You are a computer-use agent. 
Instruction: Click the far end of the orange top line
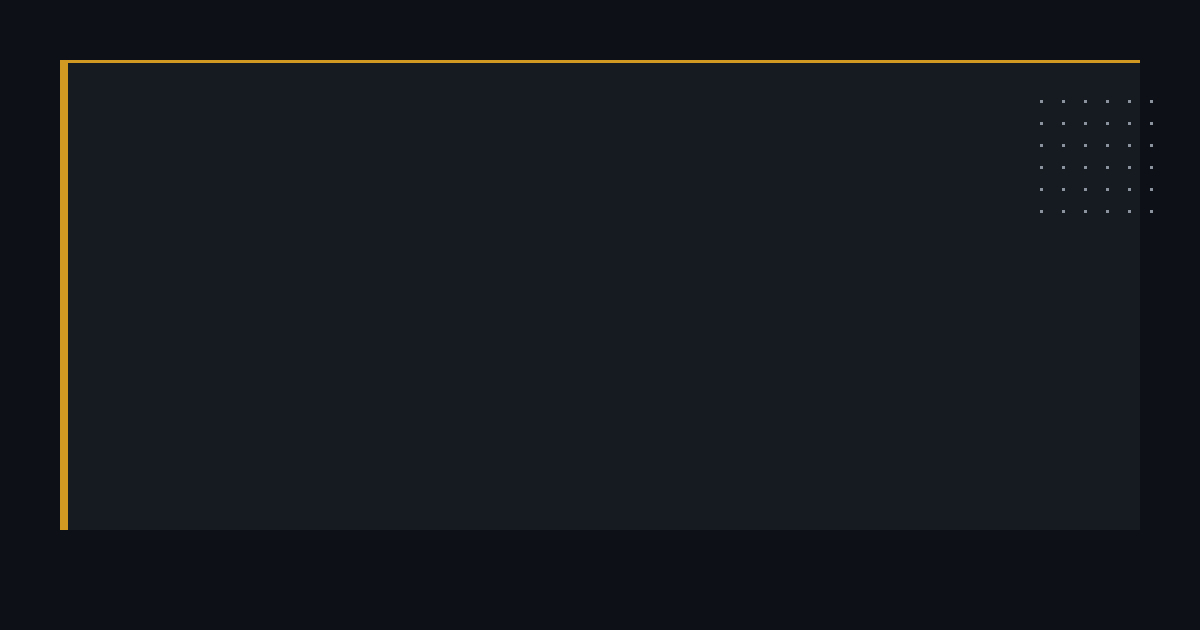(1136, 61)
